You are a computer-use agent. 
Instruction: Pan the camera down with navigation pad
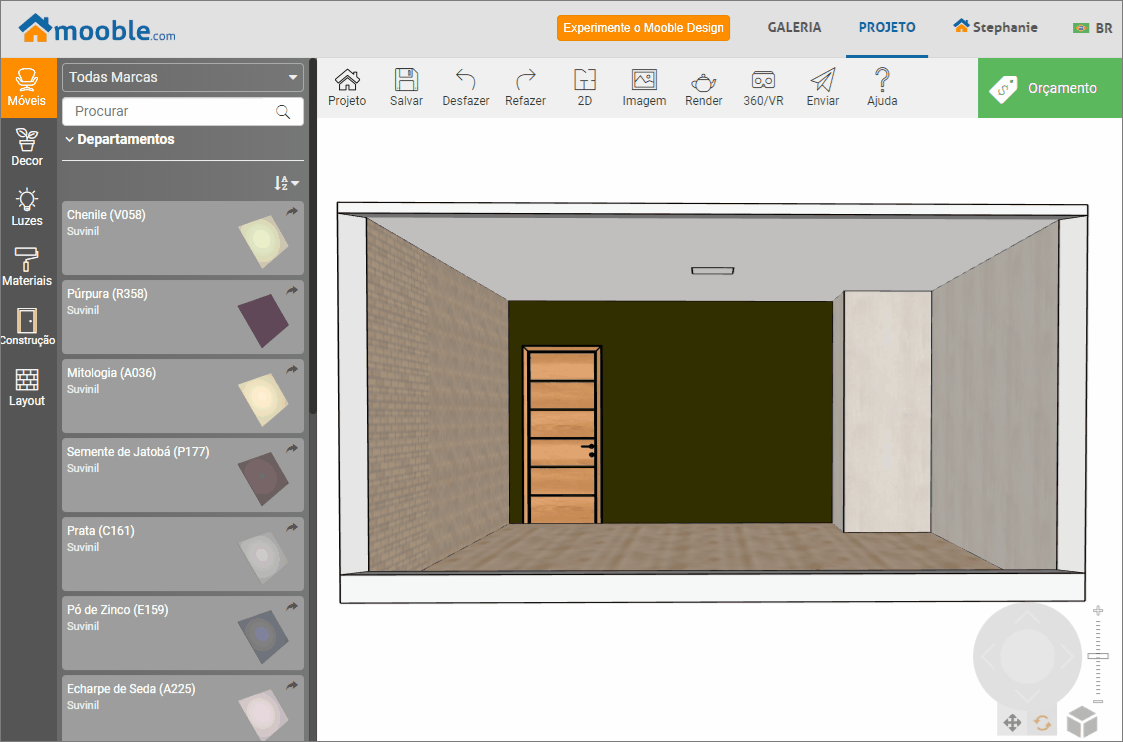click(1028, 695)
